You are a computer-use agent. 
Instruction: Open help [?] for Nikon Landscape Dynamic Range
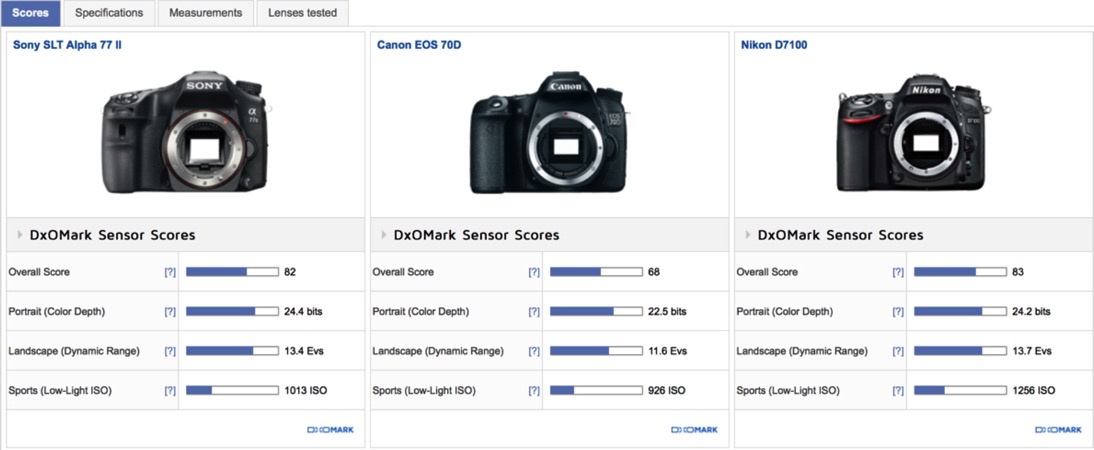click(x=898, y=351)
